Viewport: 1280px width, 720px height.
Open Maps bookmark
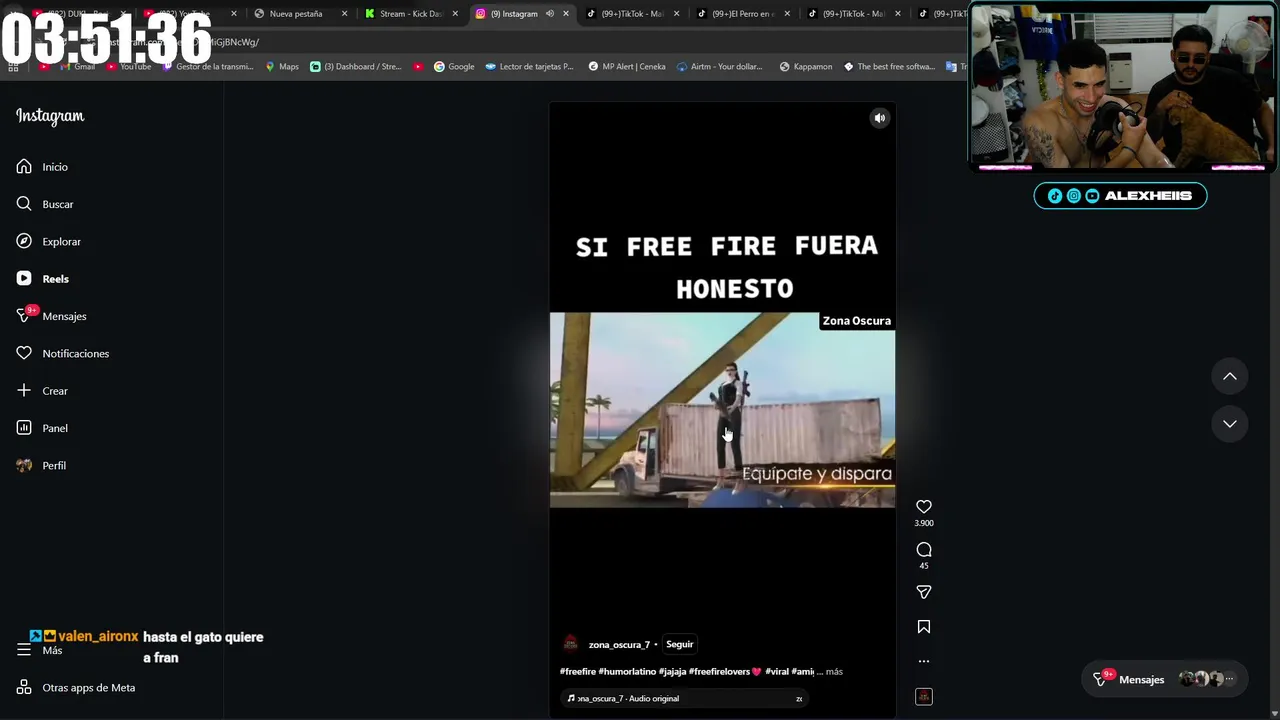pos(282,67)
